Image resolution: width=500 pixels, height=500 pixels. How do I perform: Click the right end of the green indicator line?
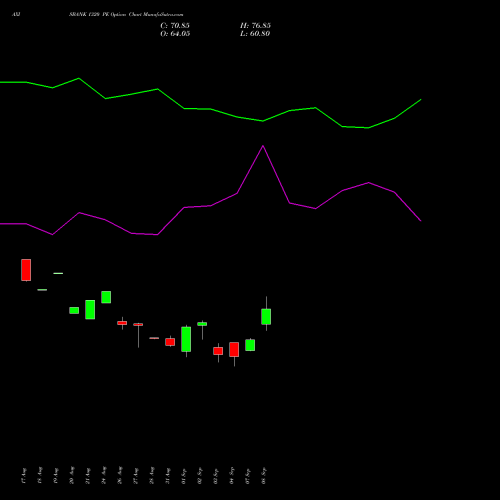(x=421, y=99)
